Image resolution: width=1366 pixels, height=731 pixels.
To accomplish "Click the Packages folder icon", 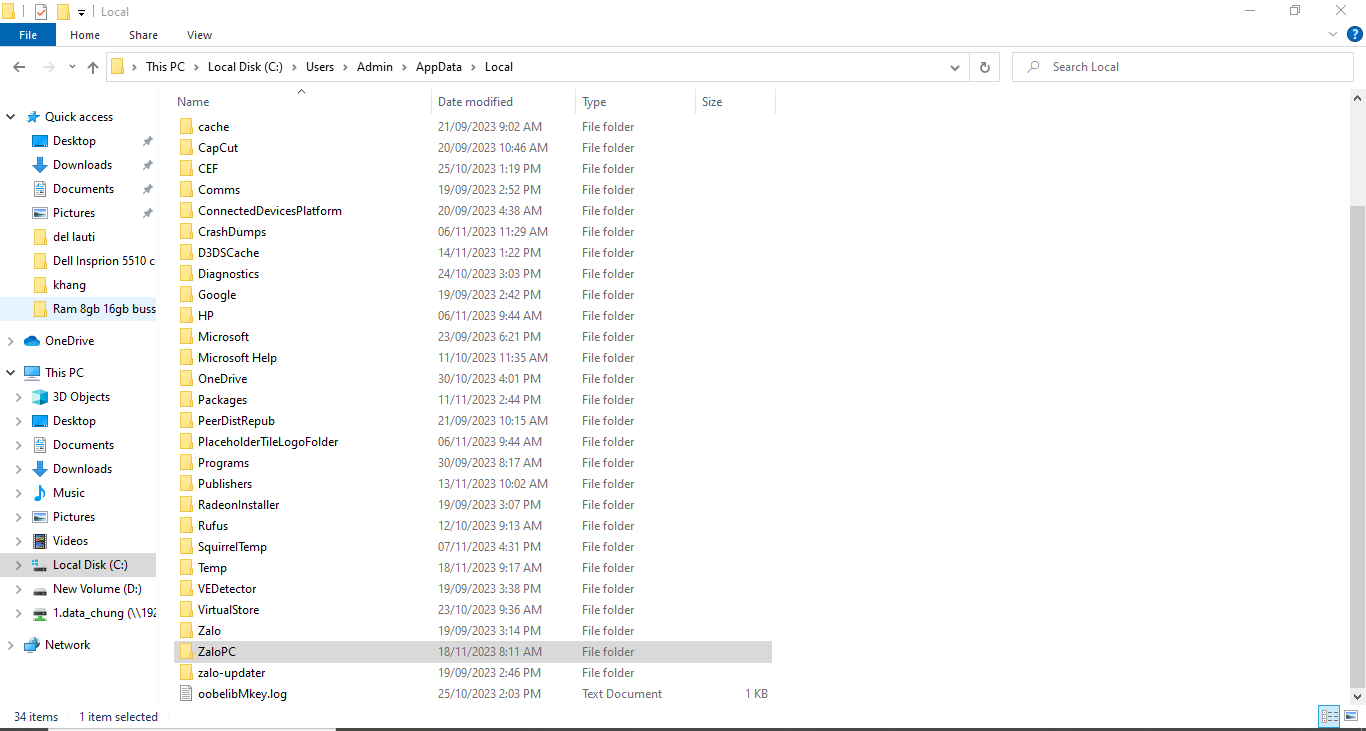I will 186,400.
